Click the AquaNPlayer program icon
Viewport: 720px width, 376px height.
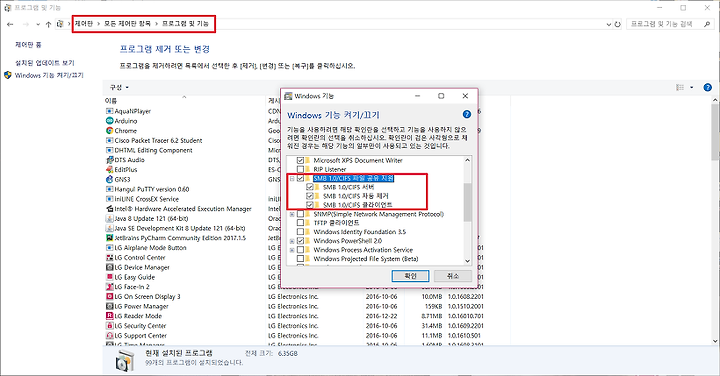[x=109, y=111]
